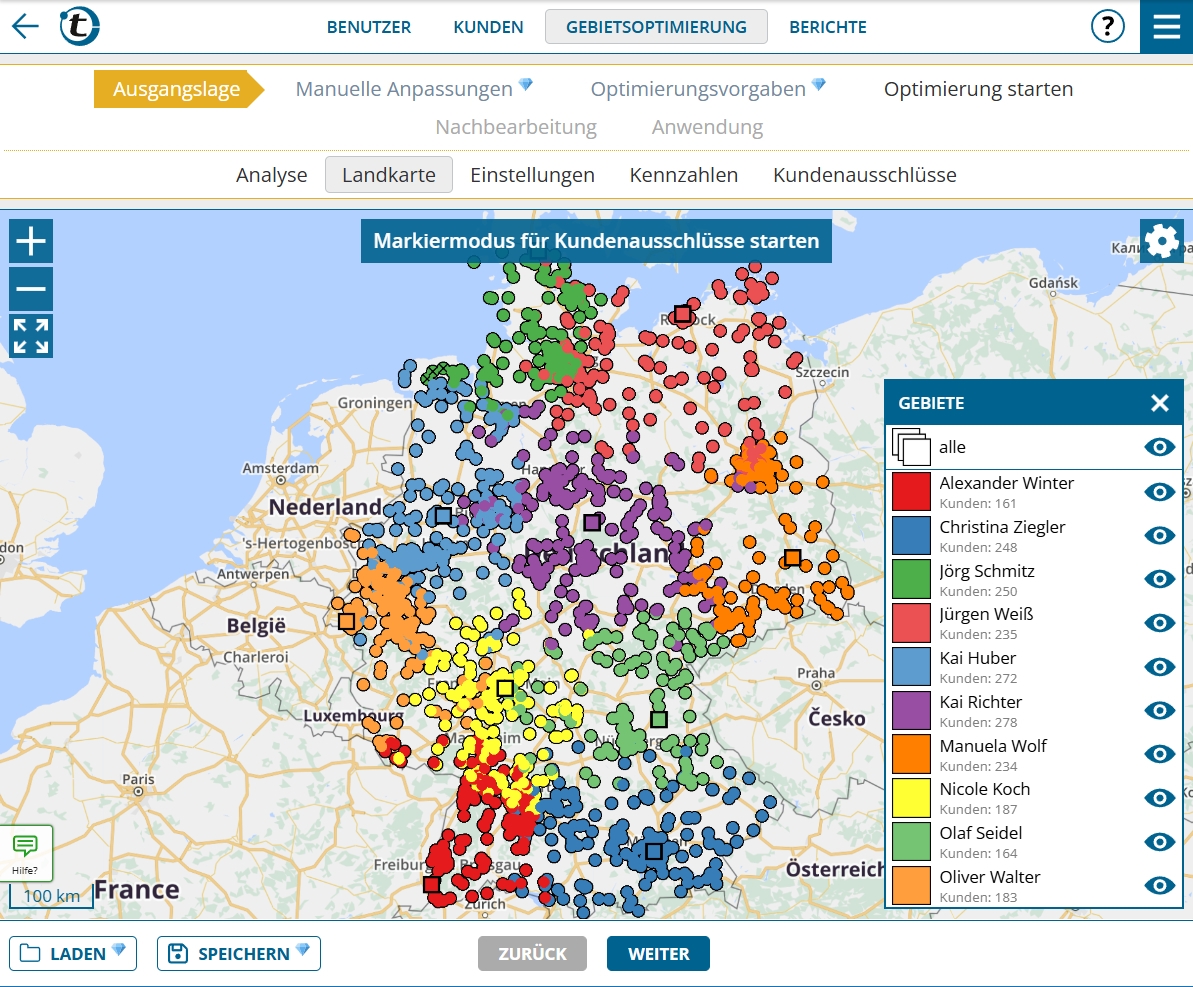The image size is (1193, 987).
Task: Go to Manuelle Anpassungen step
Action: 404,89
